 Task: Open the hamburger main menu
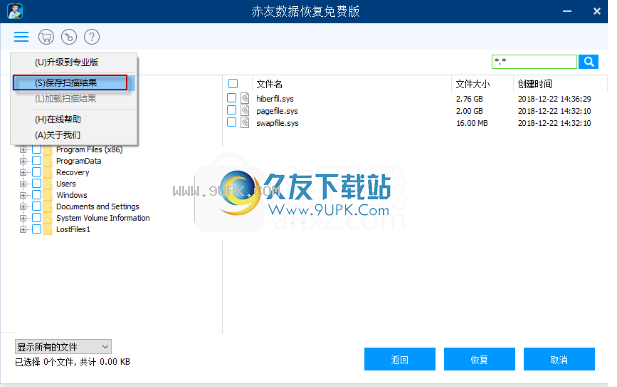pos(21,37)
